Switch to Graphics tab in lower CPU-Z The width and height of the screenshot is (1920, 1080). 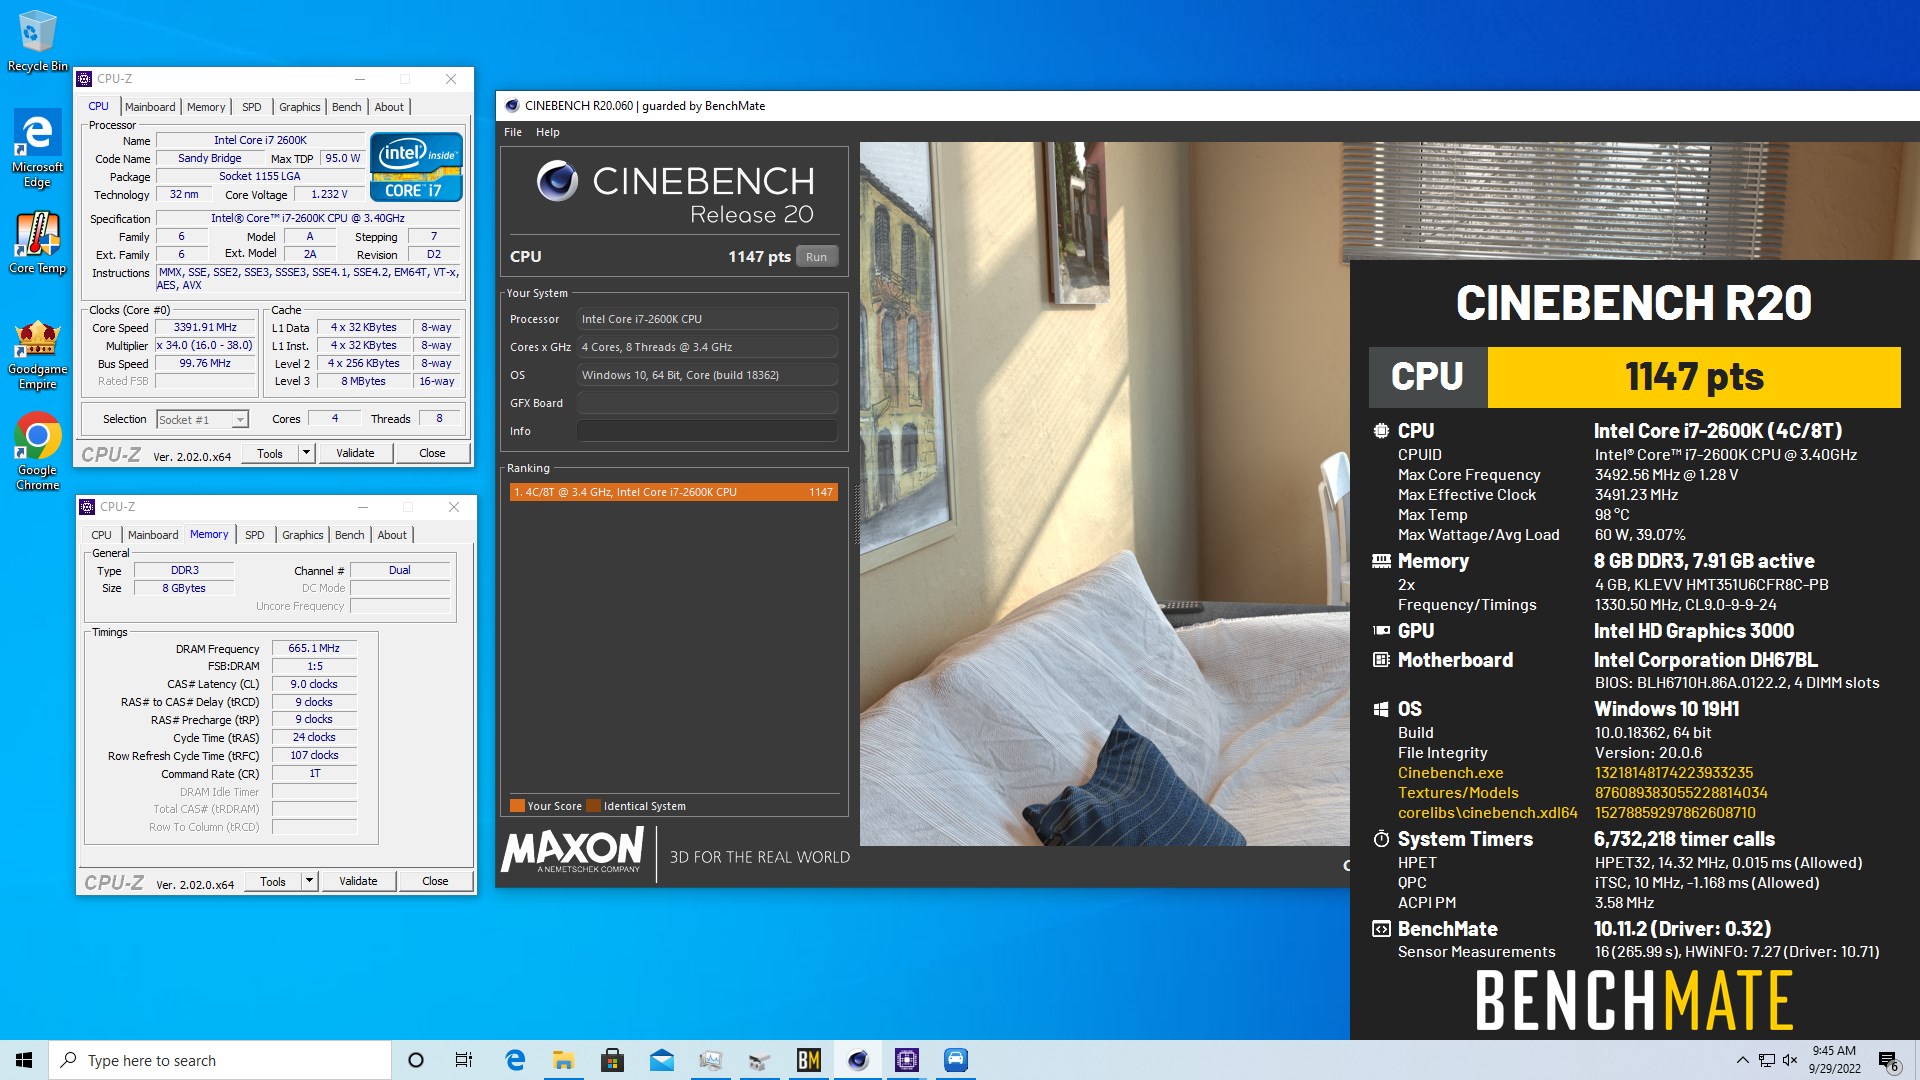coord(302,535)
